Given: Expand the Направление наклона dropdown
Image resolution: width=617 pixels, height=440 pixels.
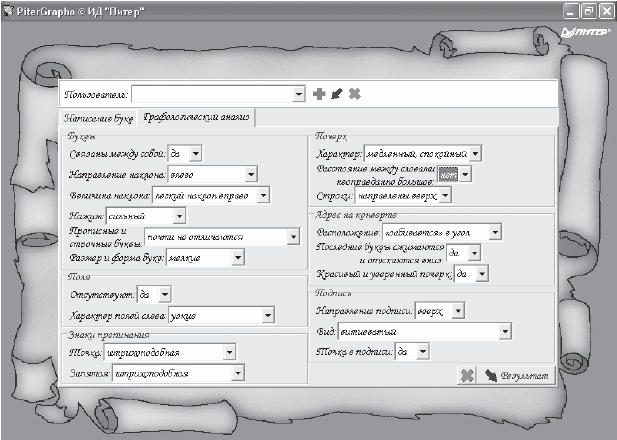Looking at the screenshot, I should [x=251, y=173].
